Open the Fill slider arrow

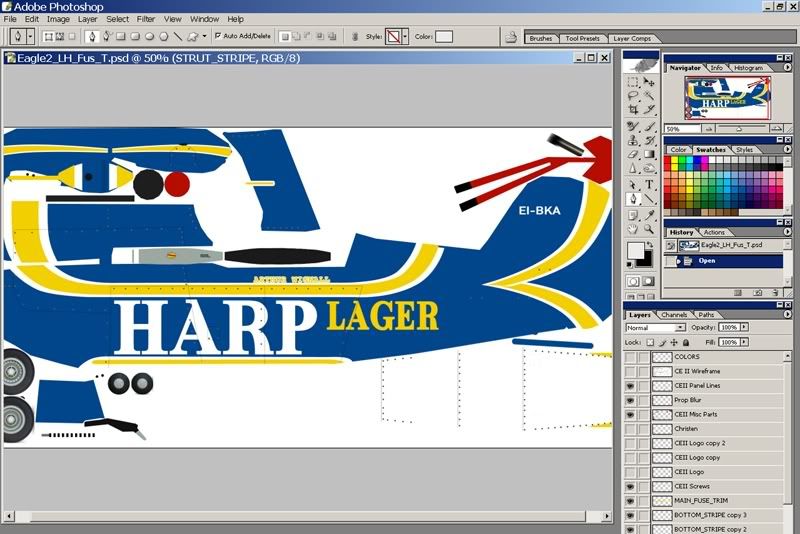pyautogui.click(x=744, y=342)
